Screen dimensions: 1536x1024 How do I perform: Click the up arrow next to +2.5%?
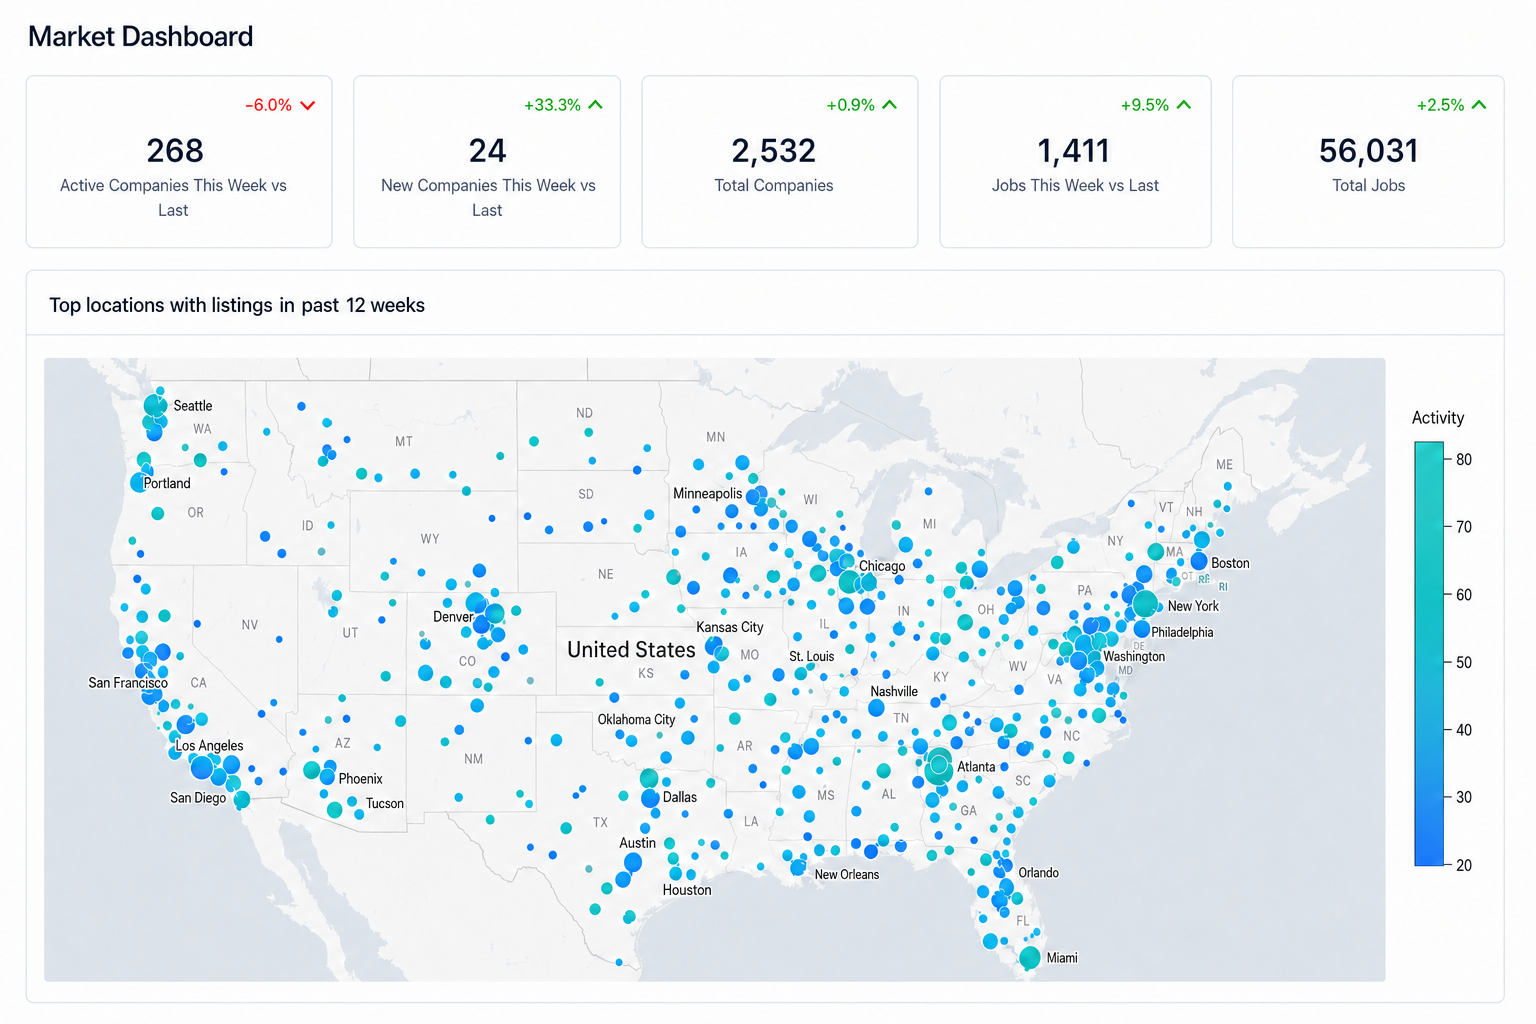[1479, 104]
